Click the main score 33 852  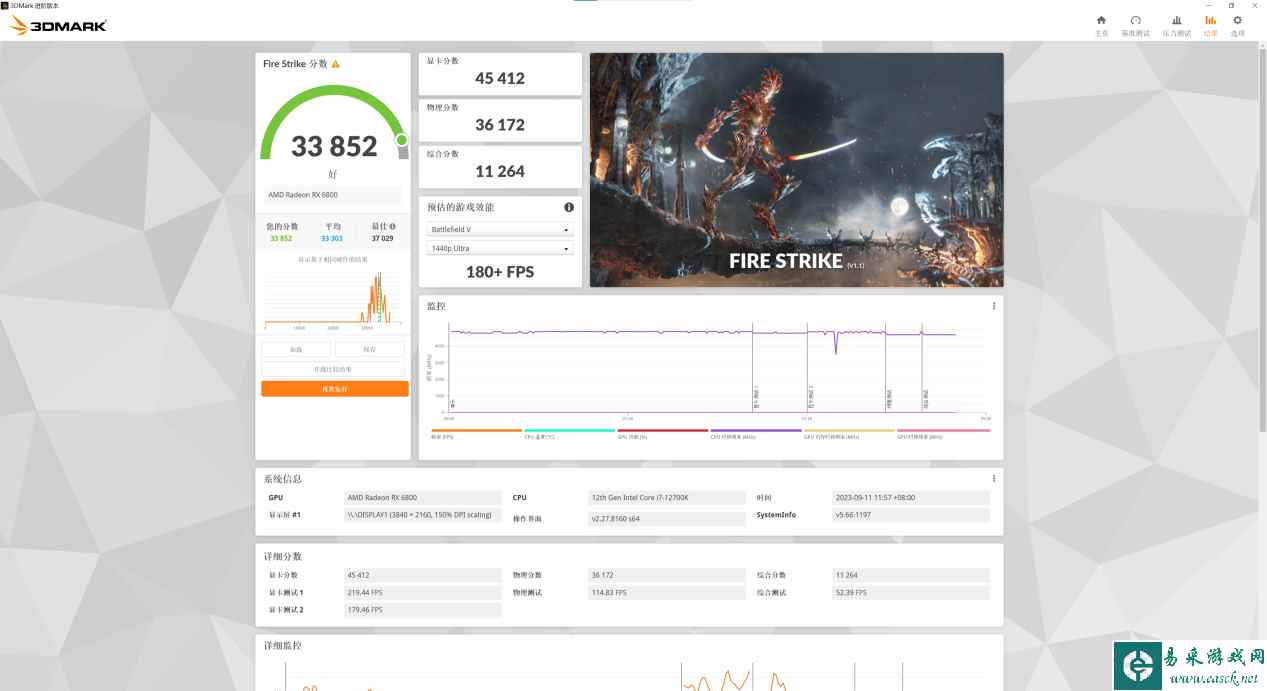[x=334, y=147]
